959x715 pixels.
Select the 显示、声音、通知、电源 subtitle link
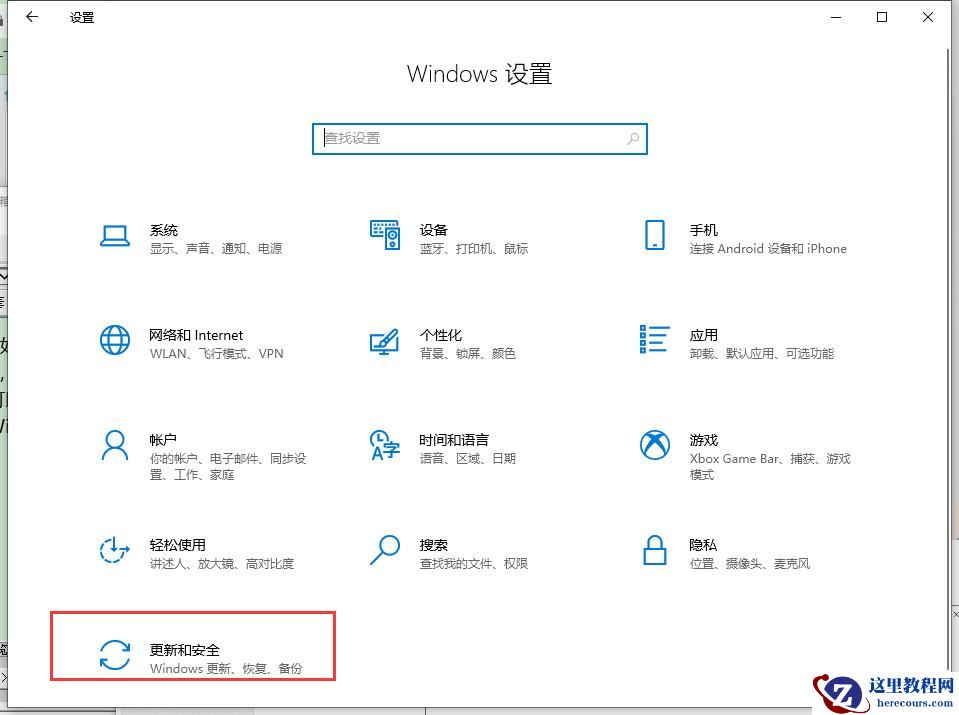pyautogui.click(x=219, y=248)
